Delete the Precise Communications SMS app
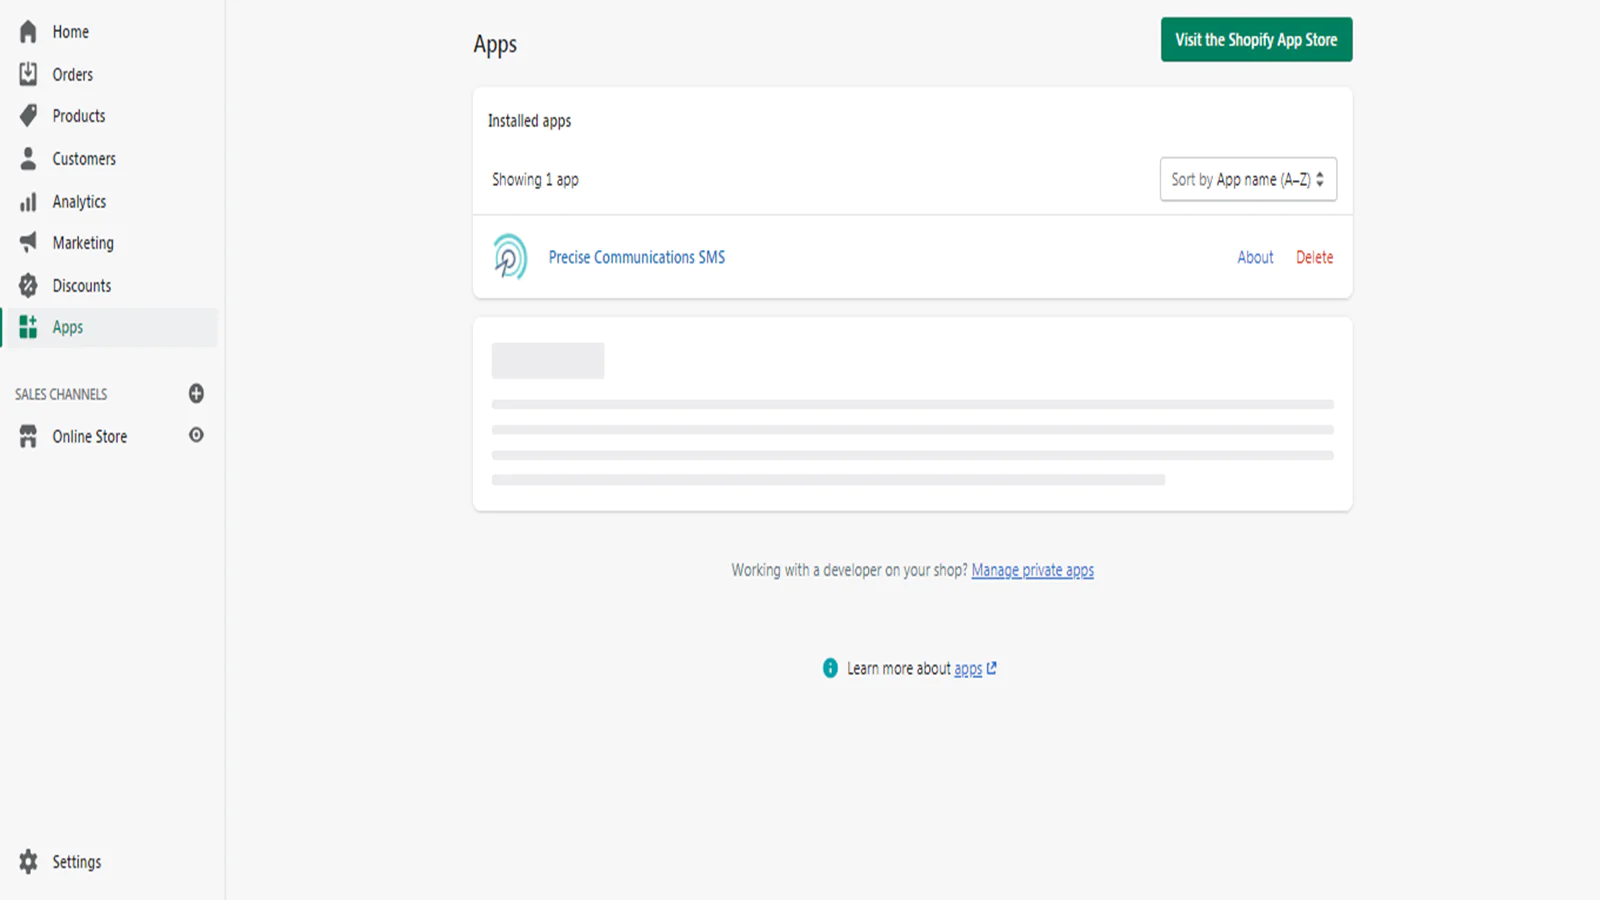 1314,257
